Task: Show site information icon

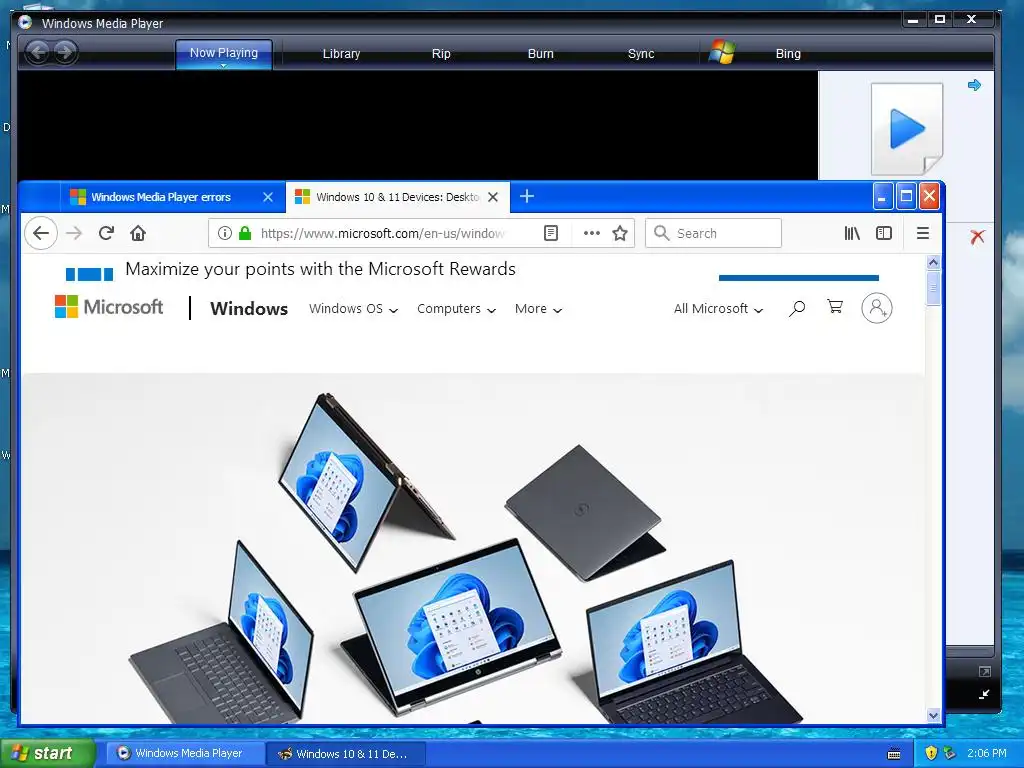Action: tap(225, 233)
